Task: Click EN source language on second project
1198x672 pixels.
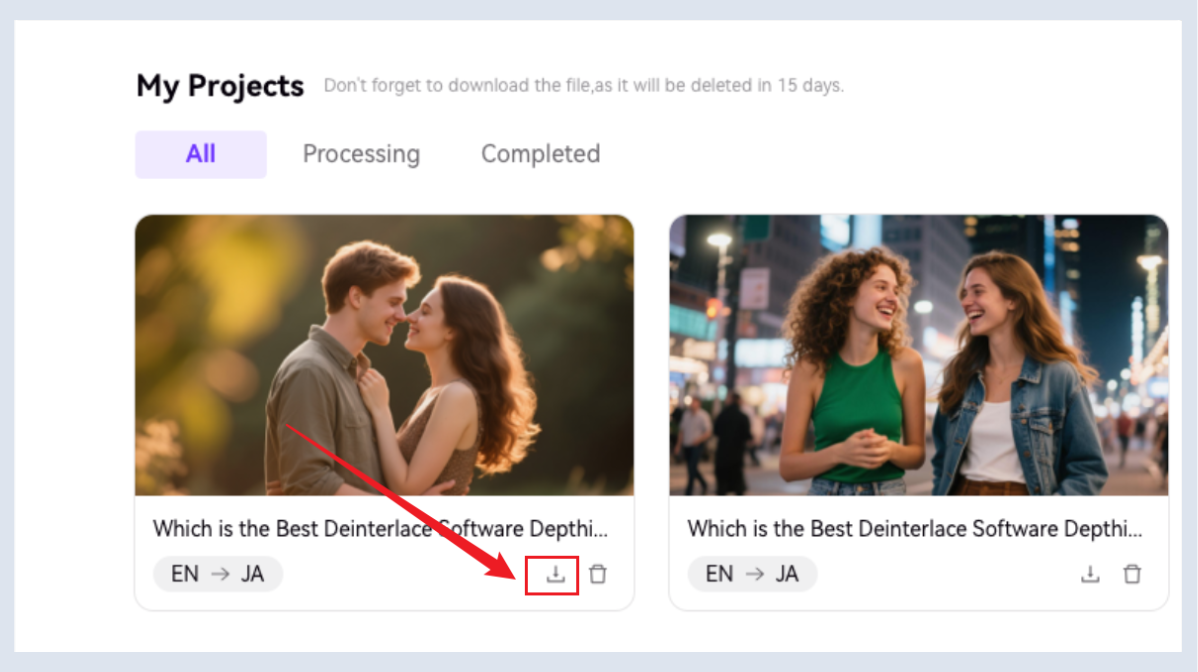Action: [719, 574]
